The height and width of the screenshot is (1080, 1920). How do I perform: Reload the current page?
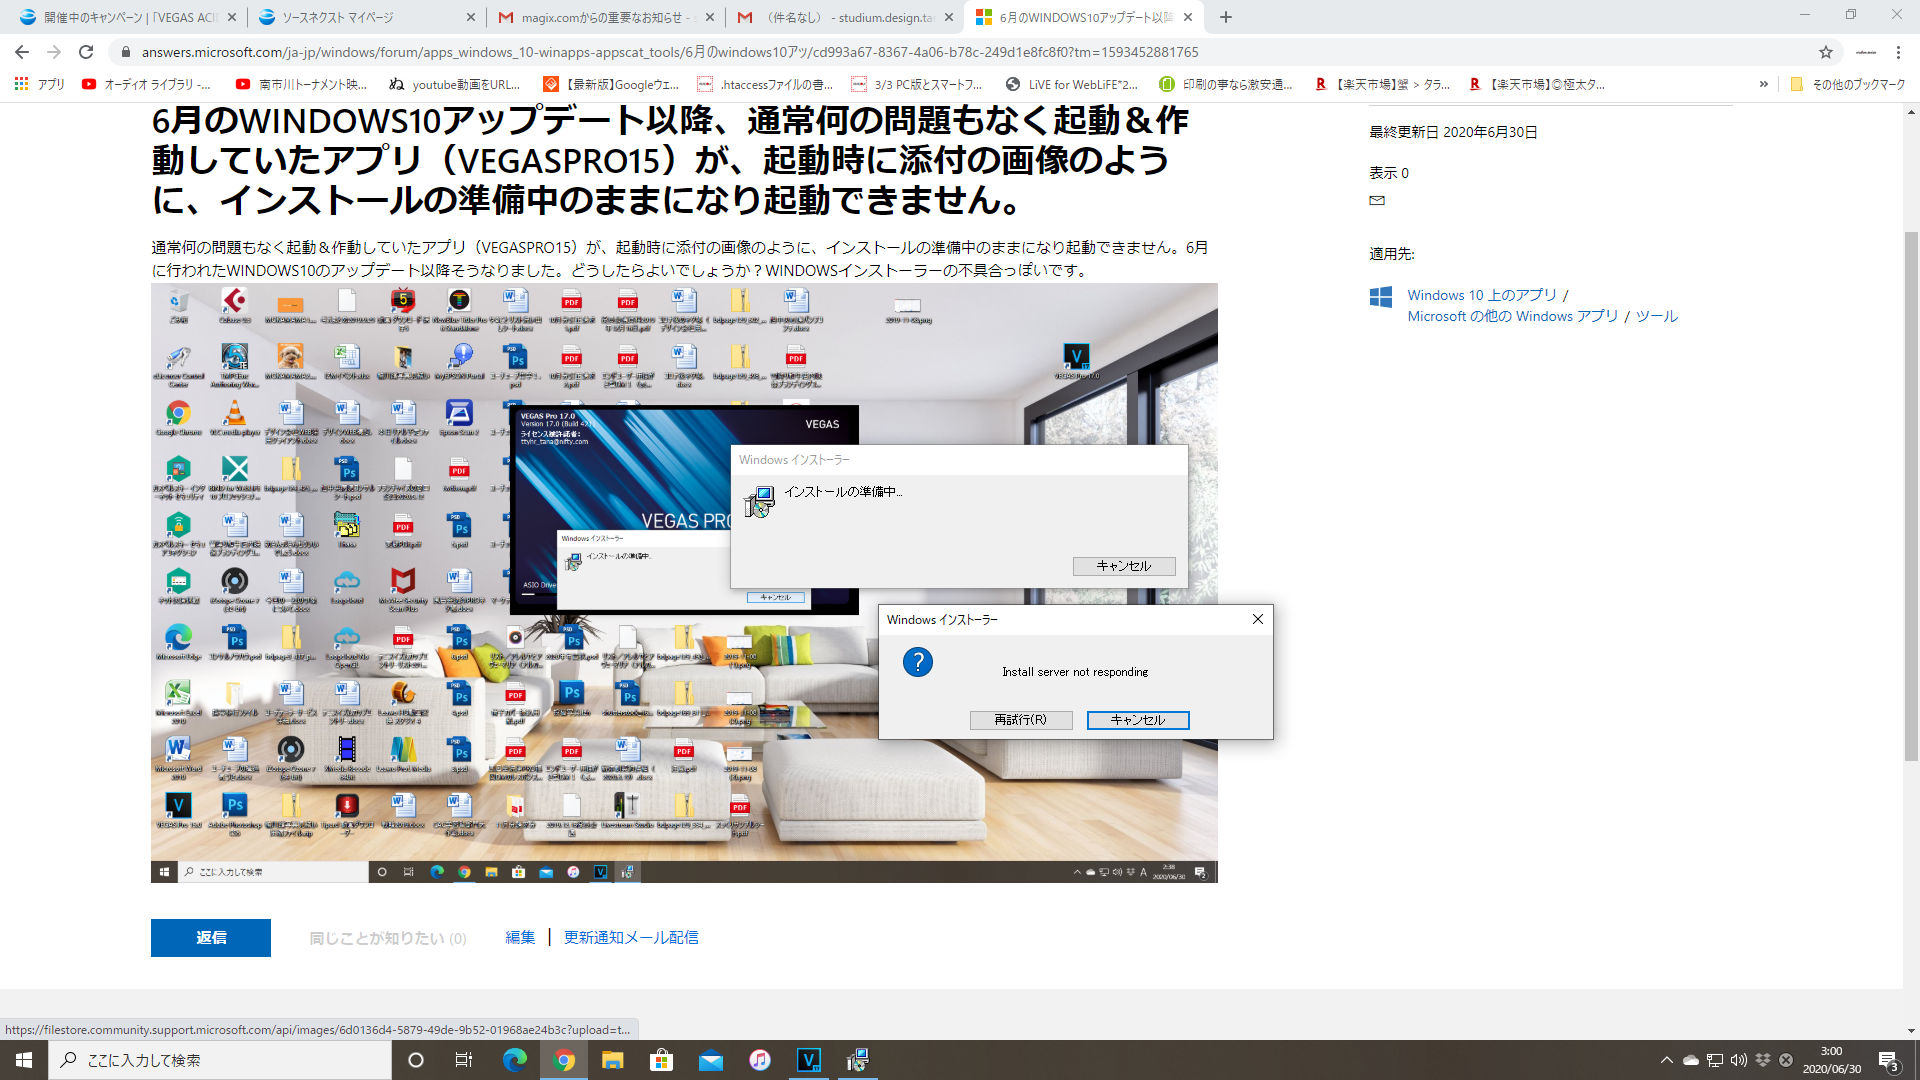coord(86,52)
